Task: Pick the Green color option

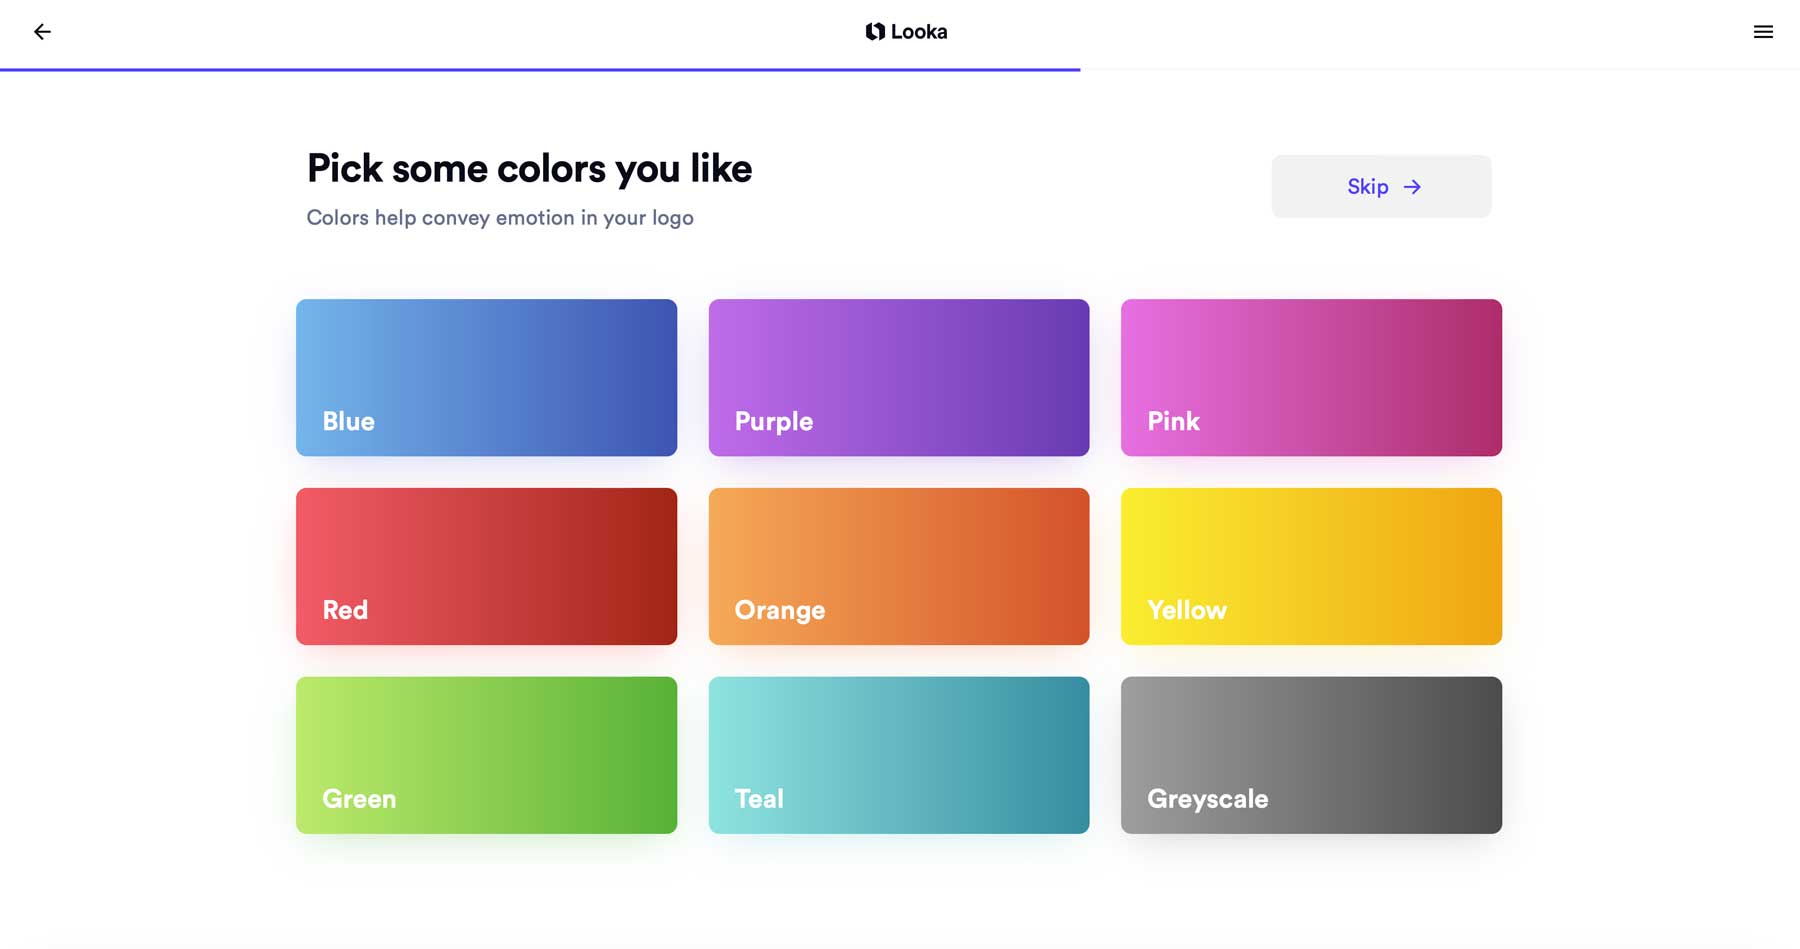Action: click(486, 754)
